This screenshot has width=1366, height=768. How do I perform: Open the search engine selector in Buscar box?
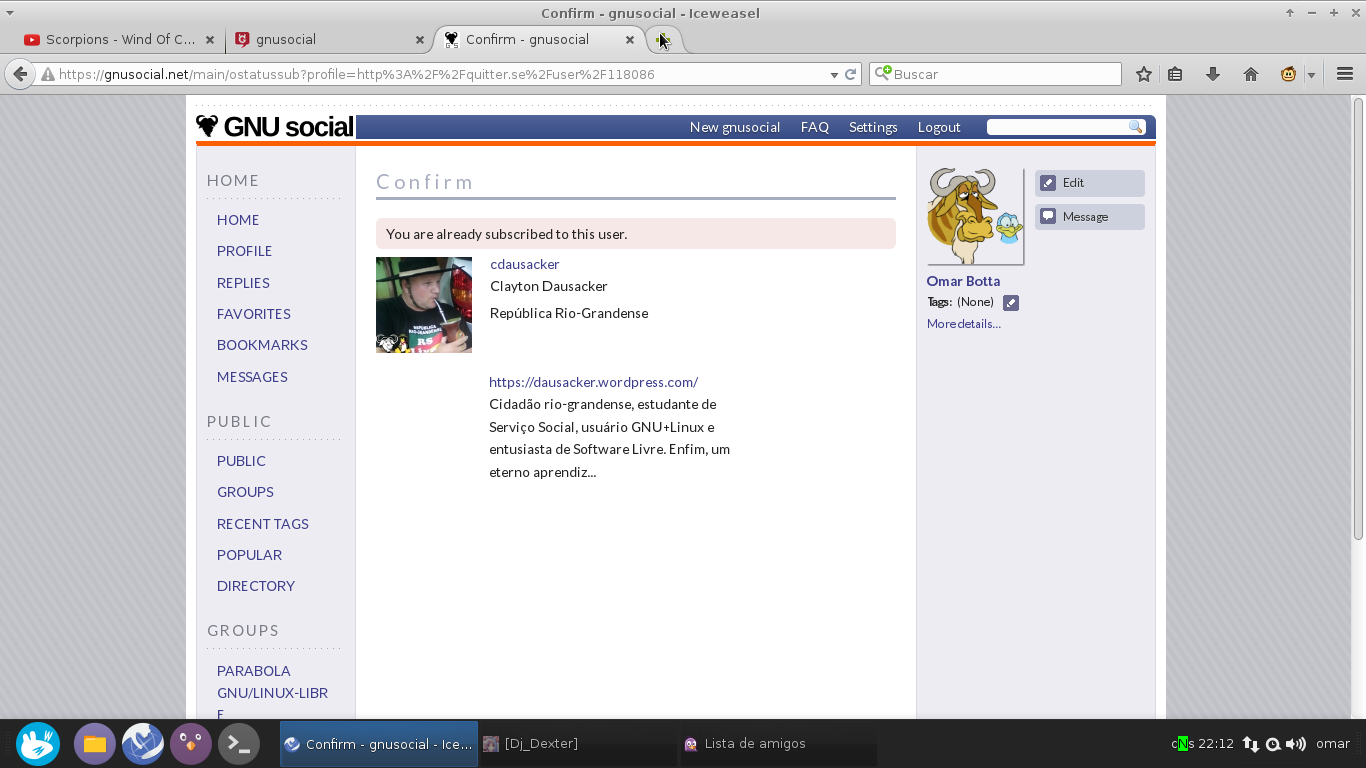point(882,73)
